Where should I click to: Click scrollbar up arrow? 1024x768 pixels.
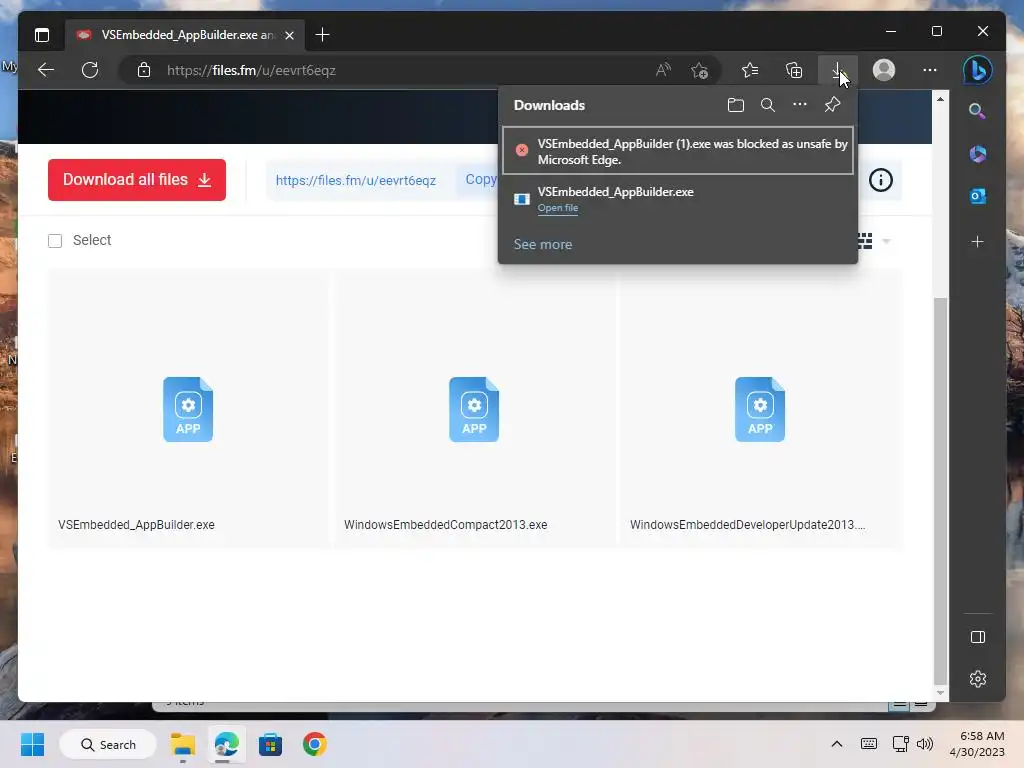pyautogui.click(x=940, y=99)
